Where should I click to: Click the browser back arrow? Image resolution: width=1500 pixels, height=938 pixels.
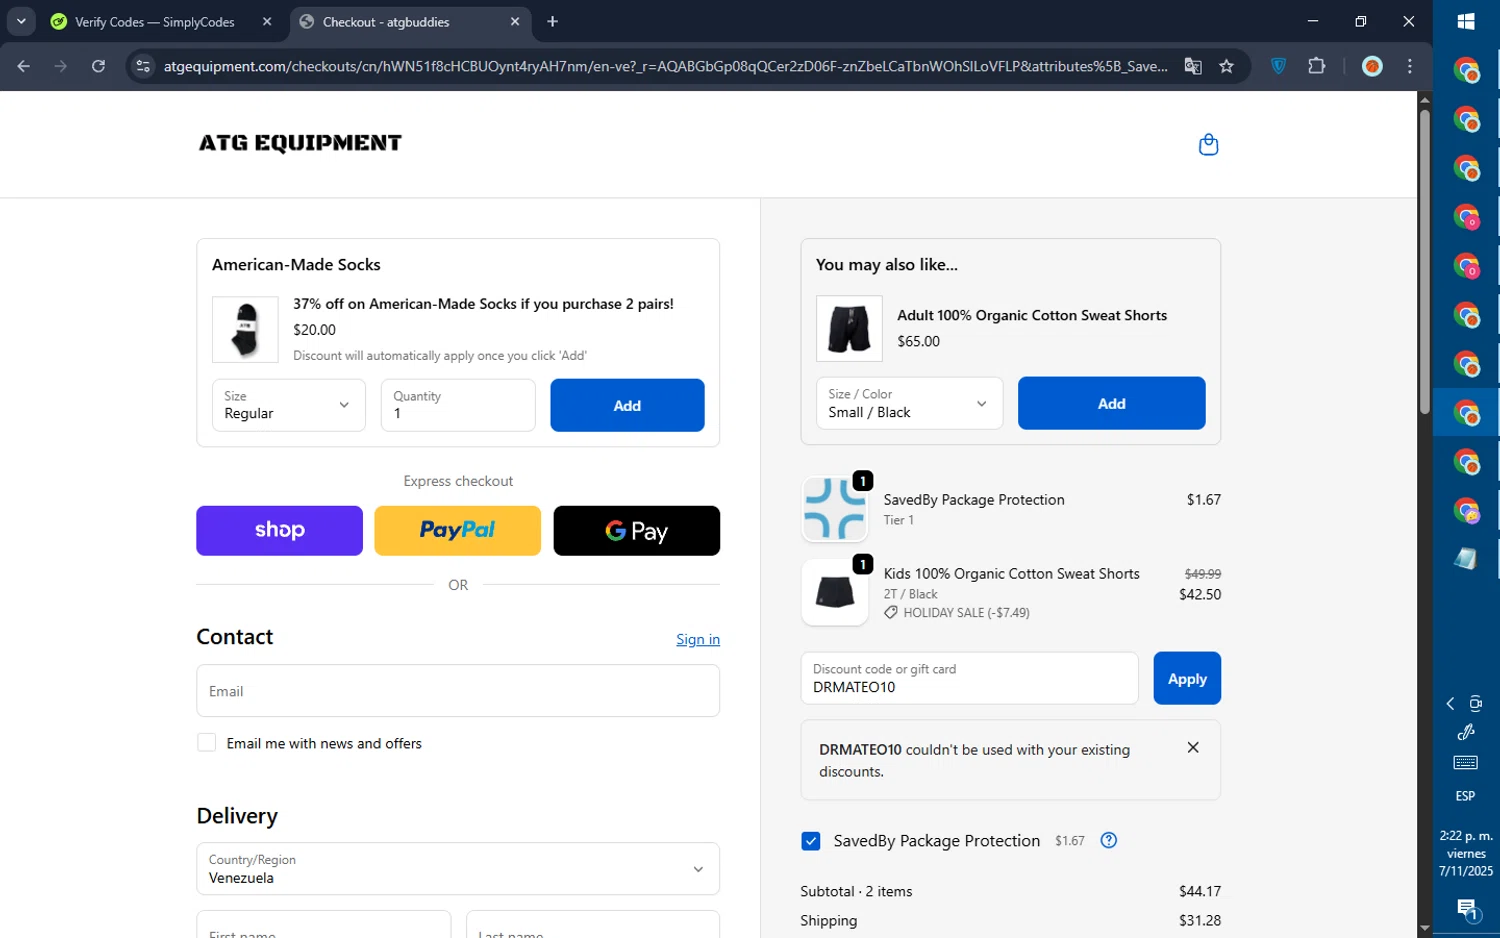[23, 66]
